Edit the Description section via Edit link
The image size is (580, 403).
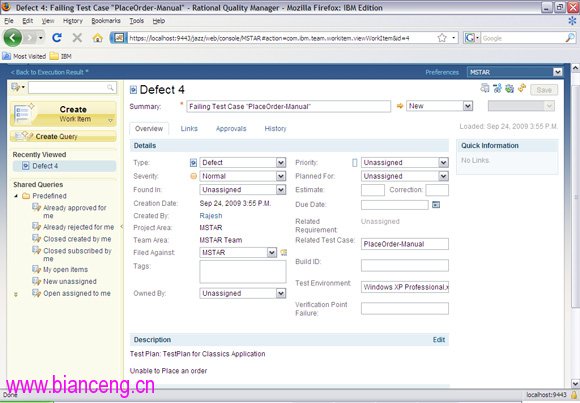(439, 340)
